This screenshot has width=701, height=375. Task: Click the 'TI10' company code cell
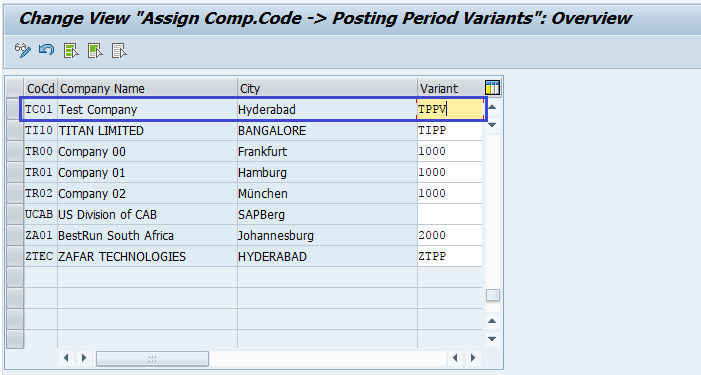pyautogui.click(x=41, y=131)
